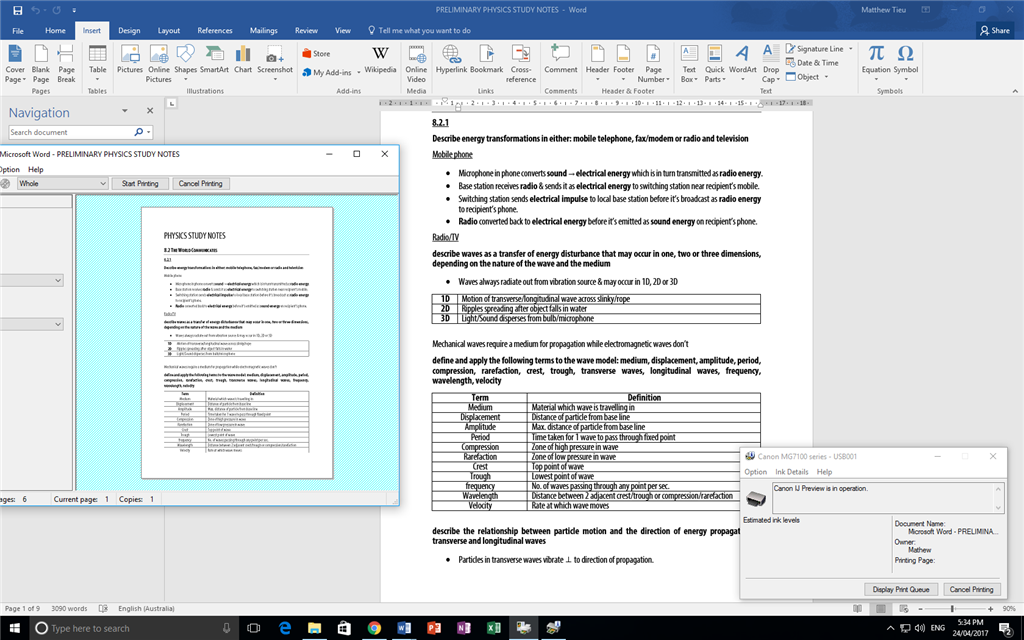The height and width of the screenshot is (640, 1024).
Task: Open the Page Number menu
Action: click(x=653, y=63)
